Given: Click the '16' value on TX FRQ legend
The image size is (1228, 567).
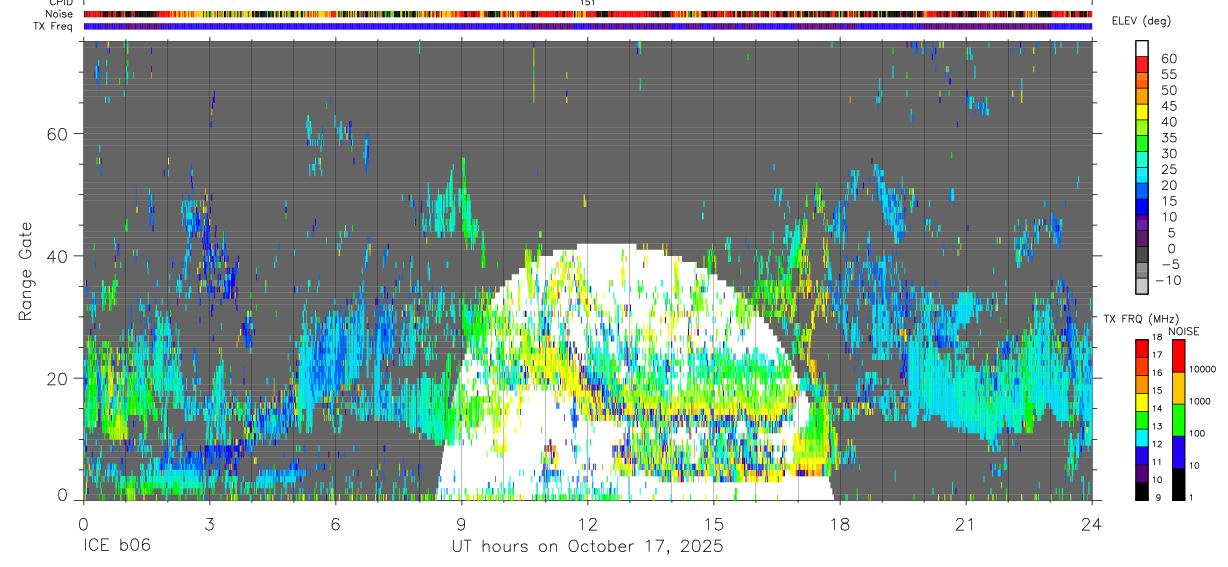Looking at the screenshot, I should click(1157, 373).
